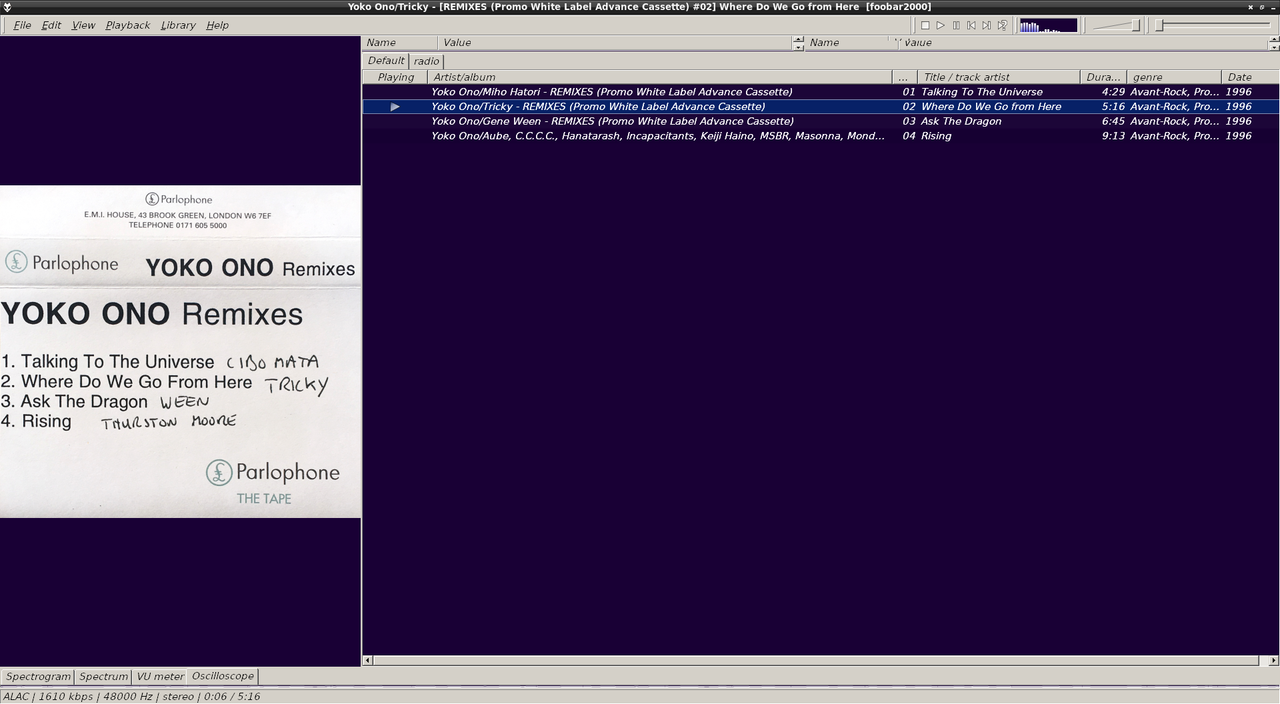Adjust the volume slider

[1116, 25]
